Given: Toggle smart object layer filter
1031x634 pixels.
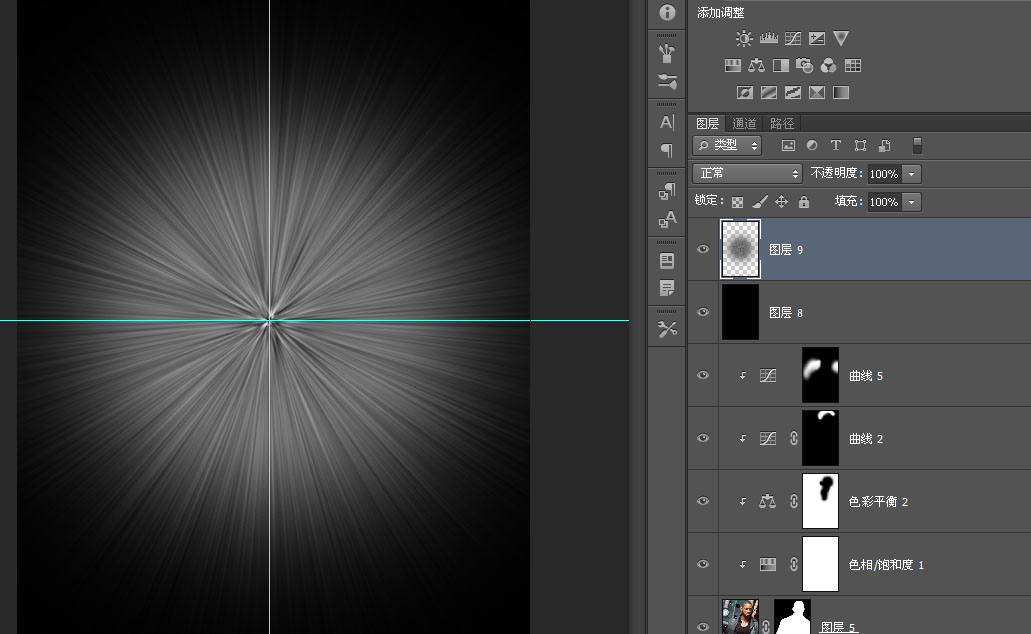Looking at the screenshot, I should pyautogui.click(x=885, y=145).
